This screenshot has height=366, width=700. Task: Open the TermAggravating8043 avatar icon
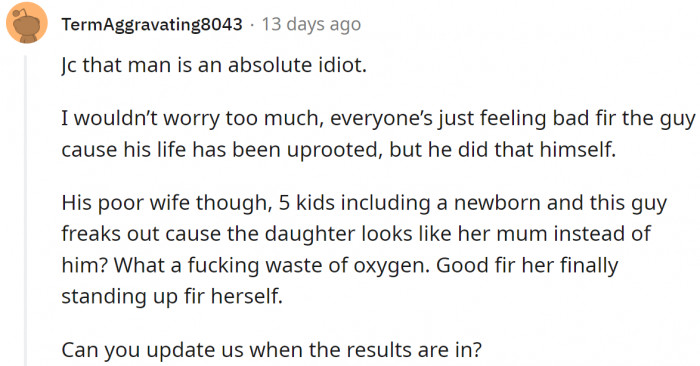27,23
